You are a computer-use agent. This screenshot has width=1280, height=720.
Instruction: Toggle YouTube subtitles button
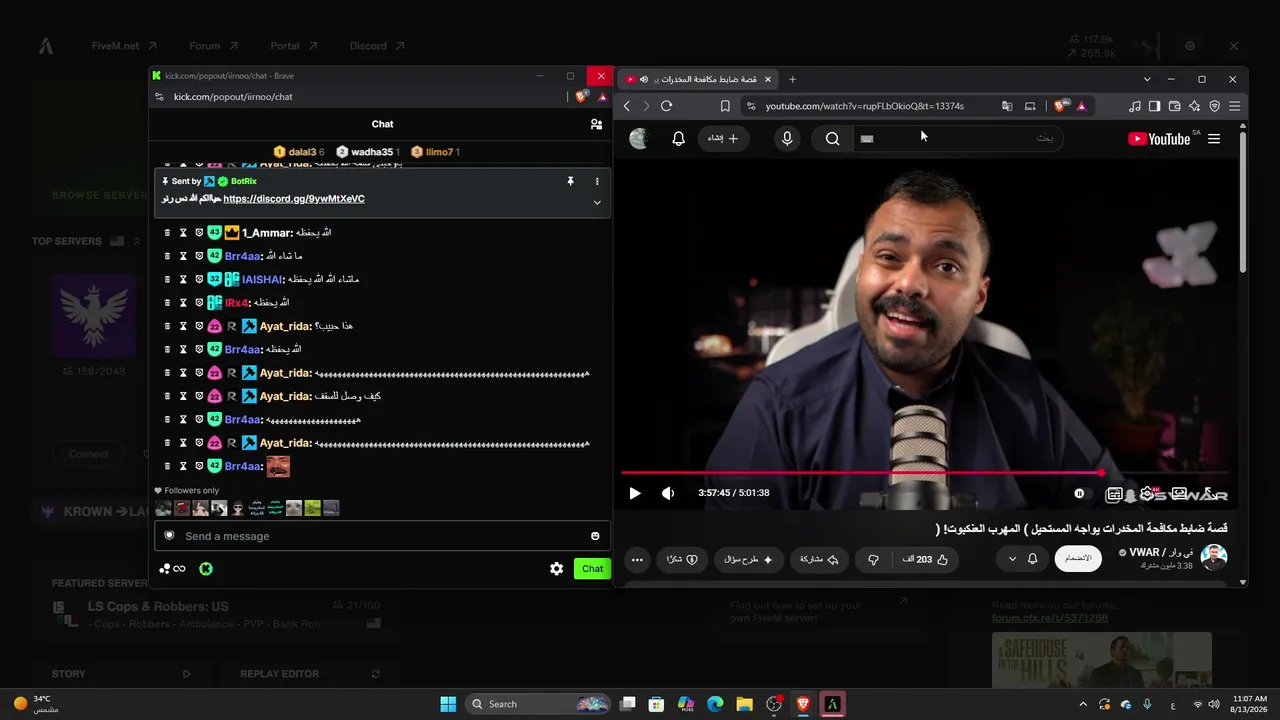click(1113, 494)
